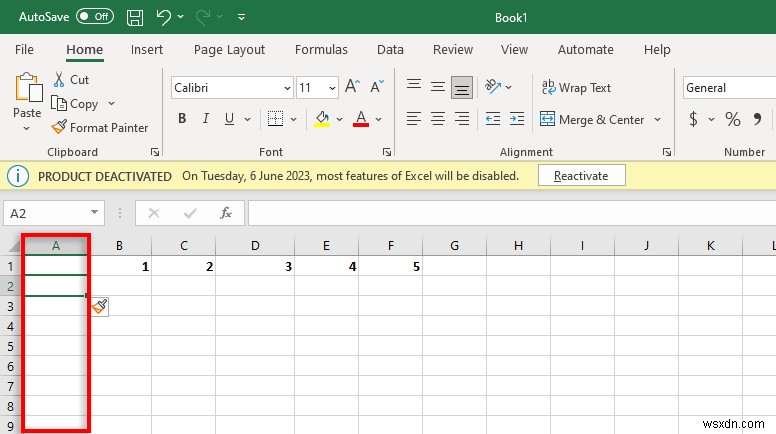The height and width of the screenshot is (434, 776).
Task: Open Clipboard group dialog launcher
Action: pos(155,152)
